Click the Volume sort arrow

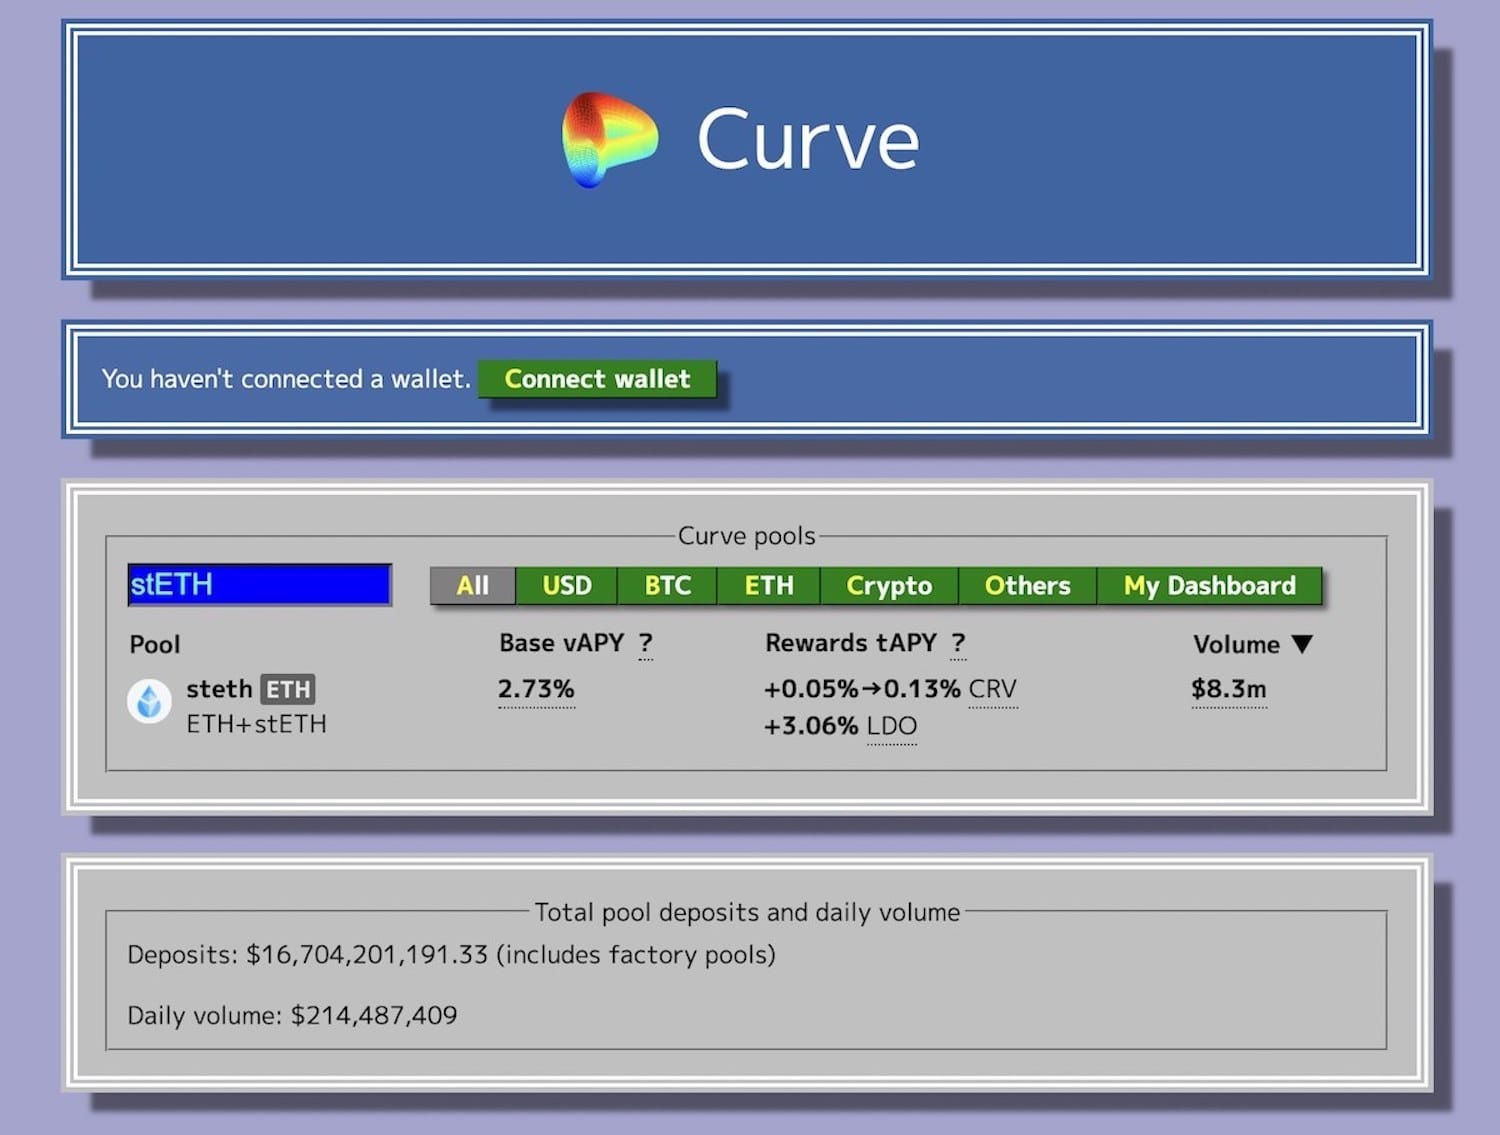1302,644
